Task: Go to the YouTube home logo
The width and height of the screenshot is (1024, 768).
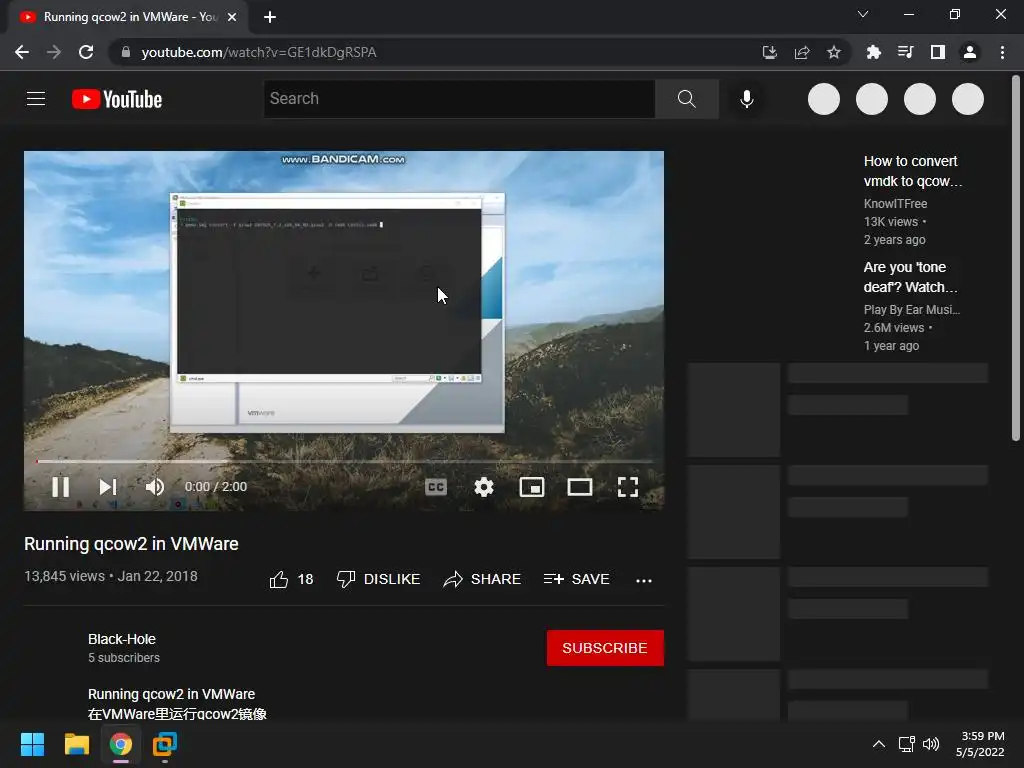Action: (x=117, y=99)
